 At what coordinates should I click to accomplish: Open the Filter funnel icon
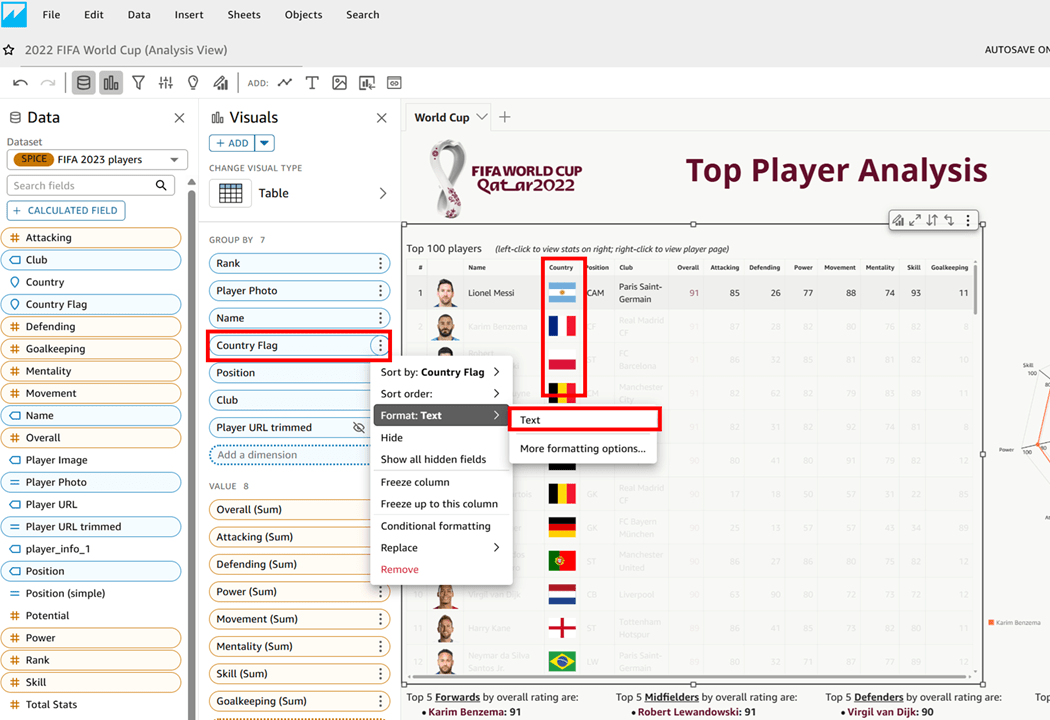(x=139, y=83)
